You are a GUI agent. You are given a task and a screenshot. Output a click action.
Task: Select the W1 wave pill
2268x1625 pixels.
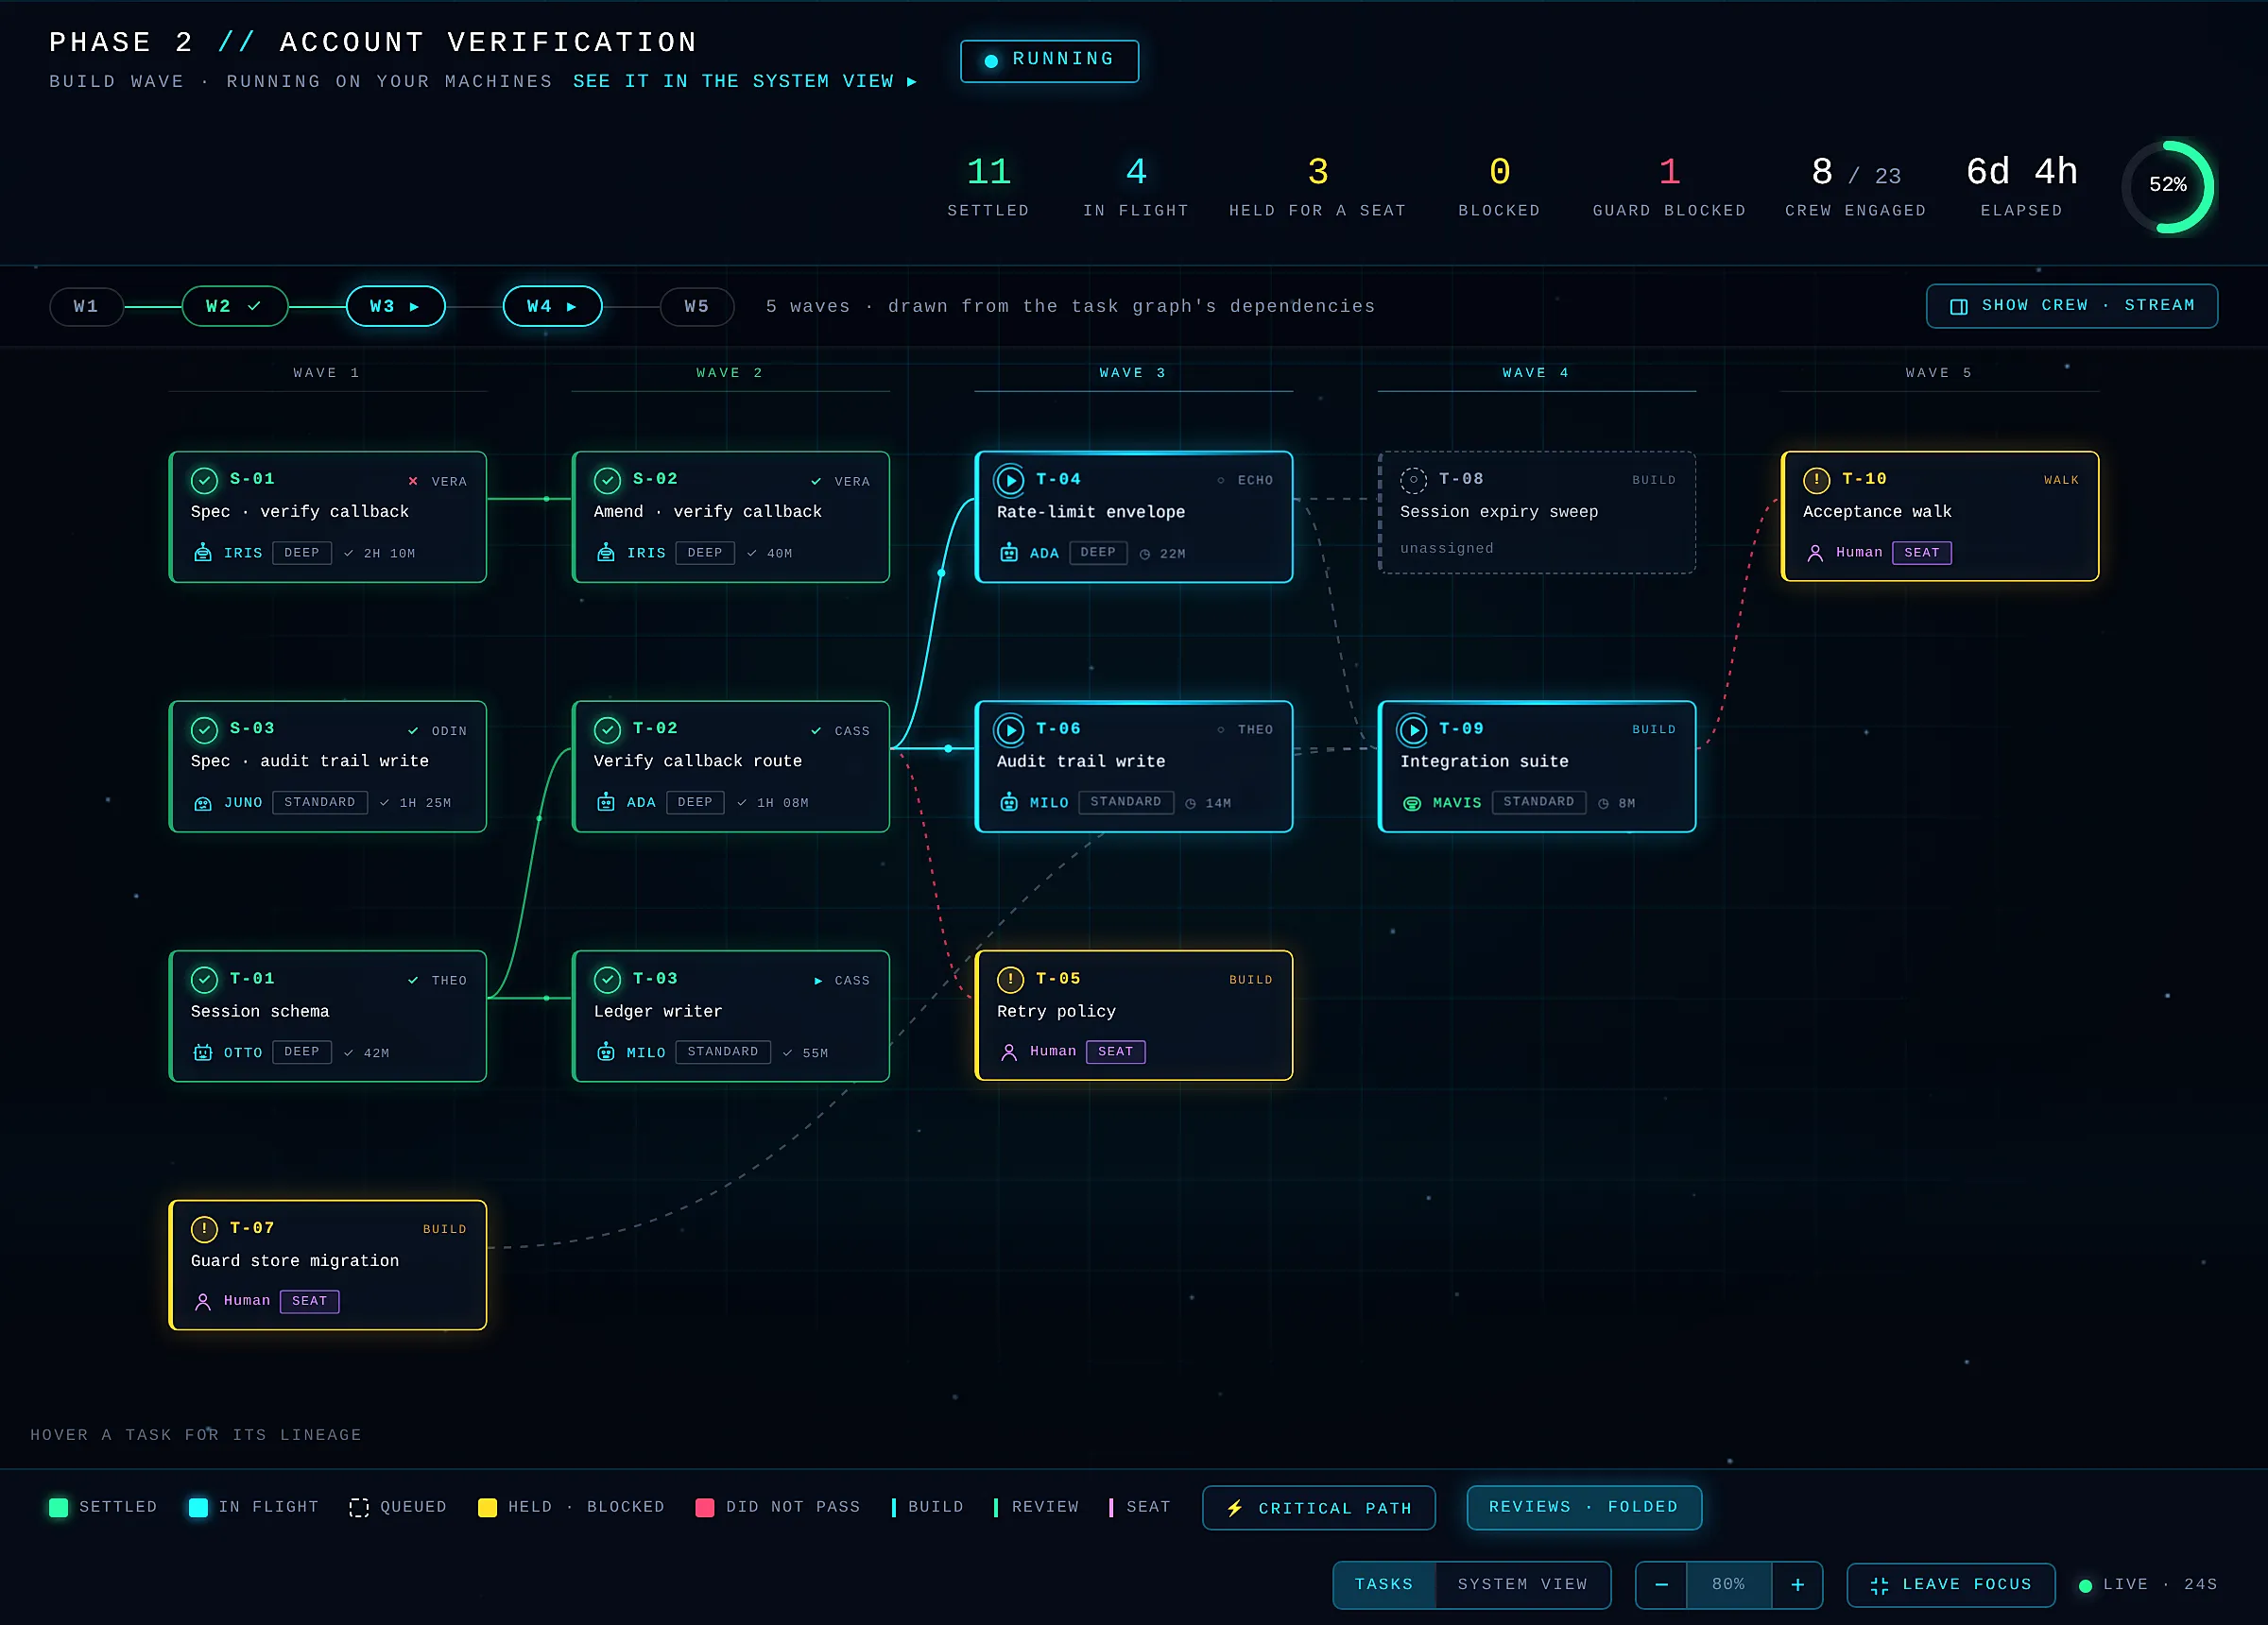(x=86, y=306)
